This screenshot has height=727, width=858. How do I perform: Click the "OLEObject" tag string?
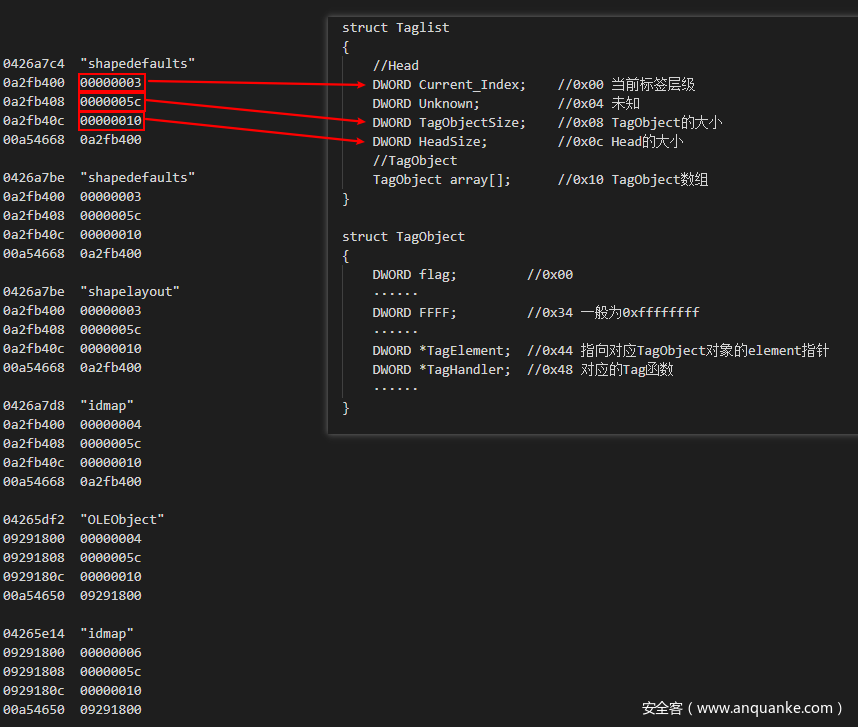126,519
